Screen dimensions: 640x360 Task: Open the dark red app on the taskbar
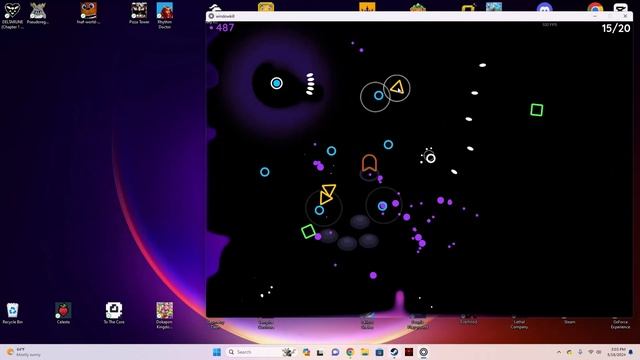(409, 352)
